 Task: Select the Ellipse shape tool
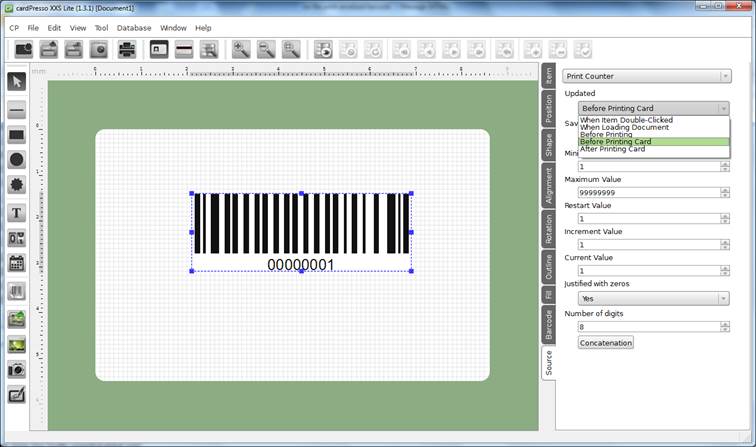tap(16, 160)
